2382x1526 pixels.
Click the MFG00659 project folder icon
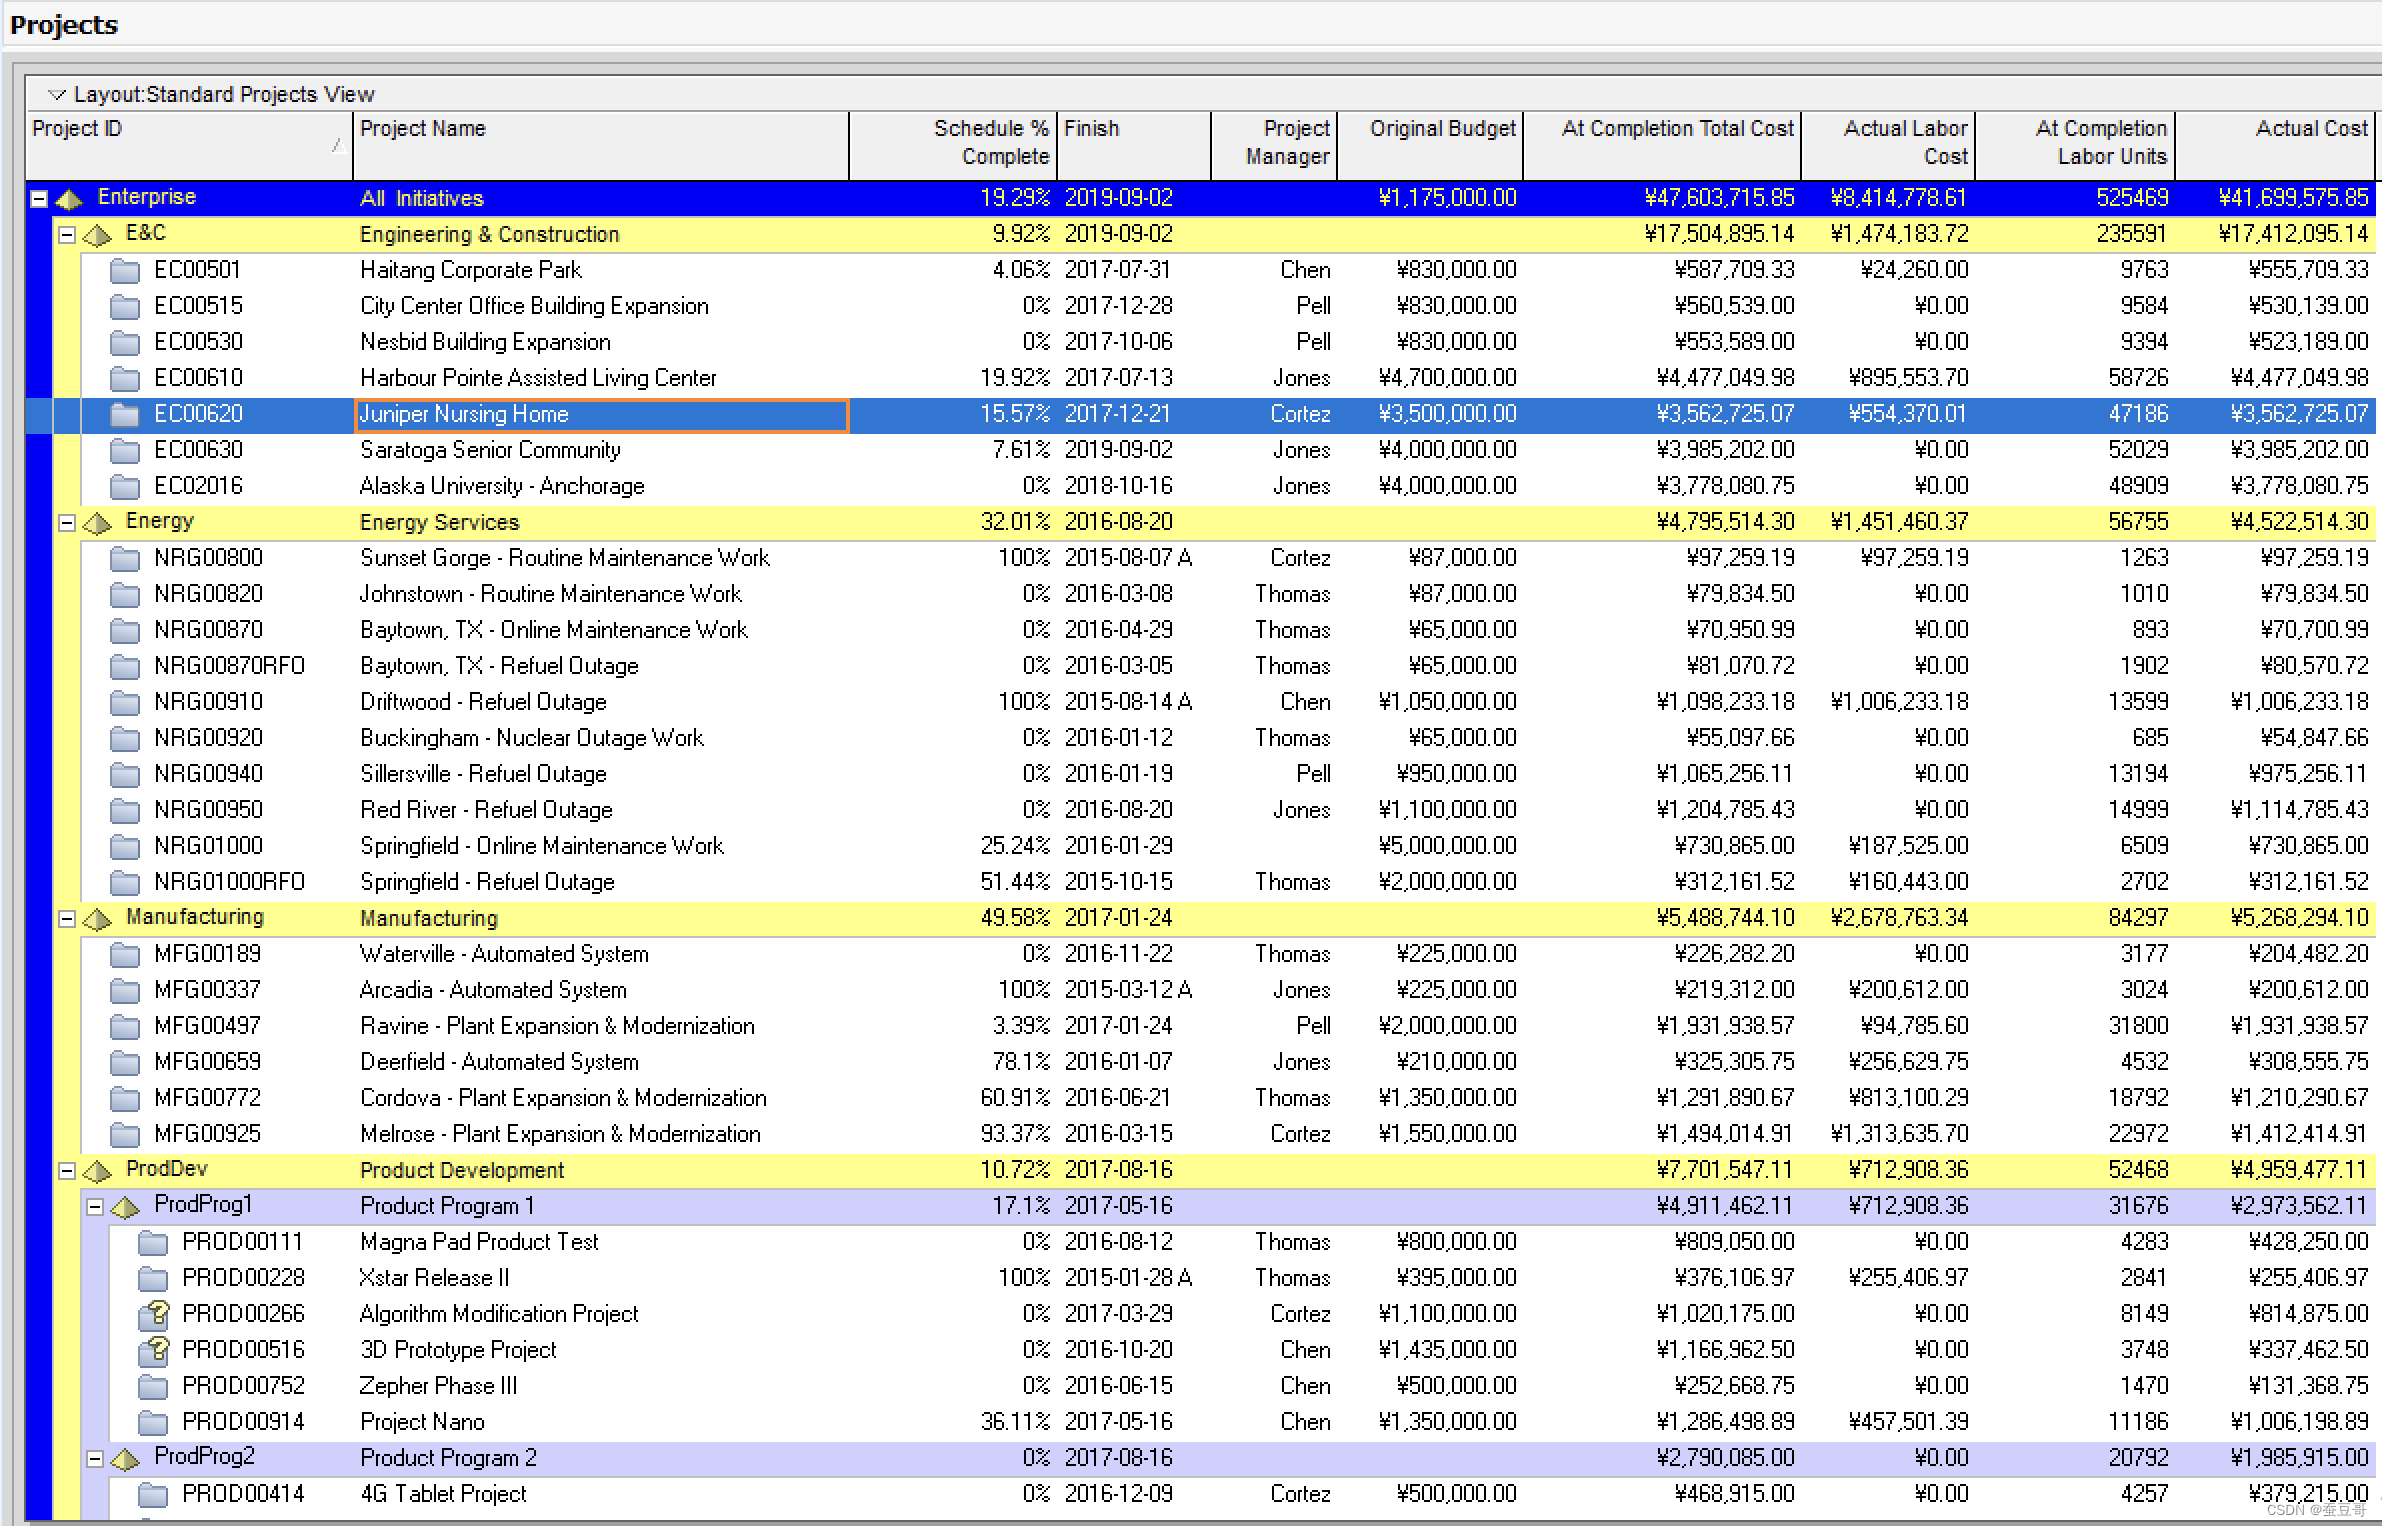point(124,1062)
